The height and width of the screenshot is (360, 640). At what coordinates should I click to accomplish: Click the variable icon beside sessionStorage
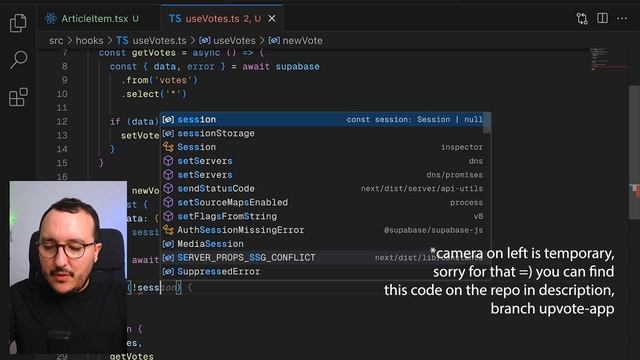[x=168, y=133]
